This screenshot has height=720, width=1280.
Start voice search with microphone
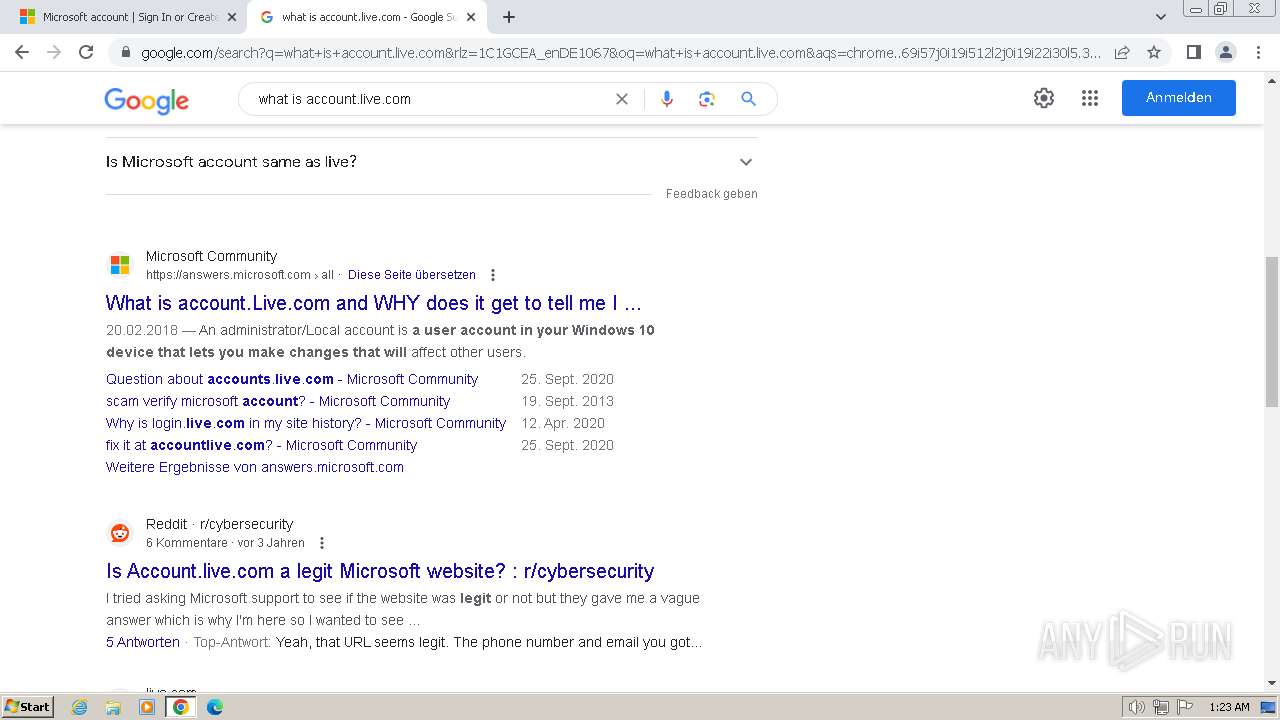click(x=667, y=99)
